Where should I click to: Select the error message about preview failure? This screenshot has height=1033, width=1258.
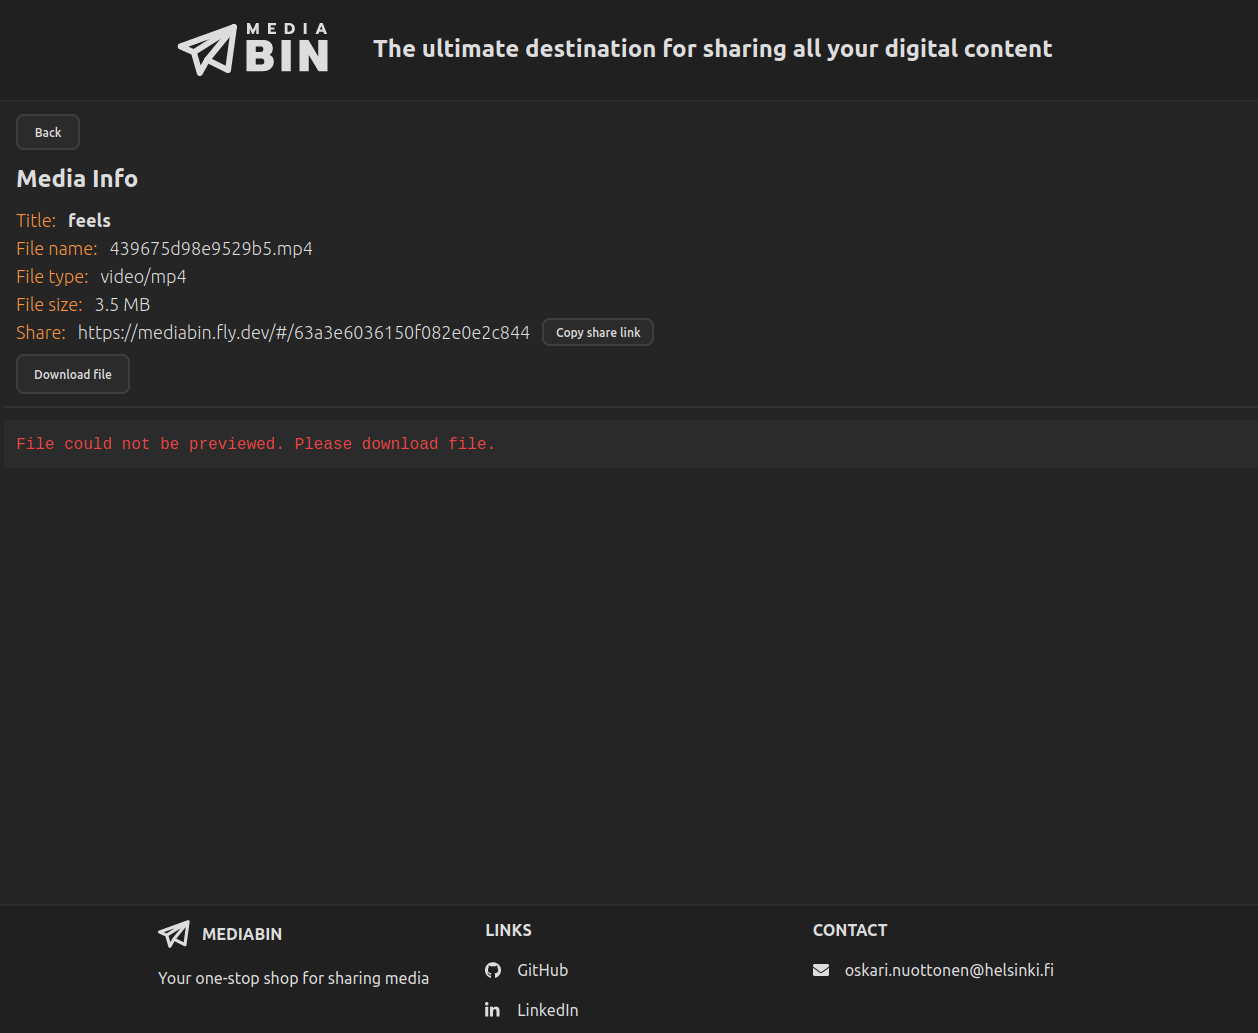(255, 443)
